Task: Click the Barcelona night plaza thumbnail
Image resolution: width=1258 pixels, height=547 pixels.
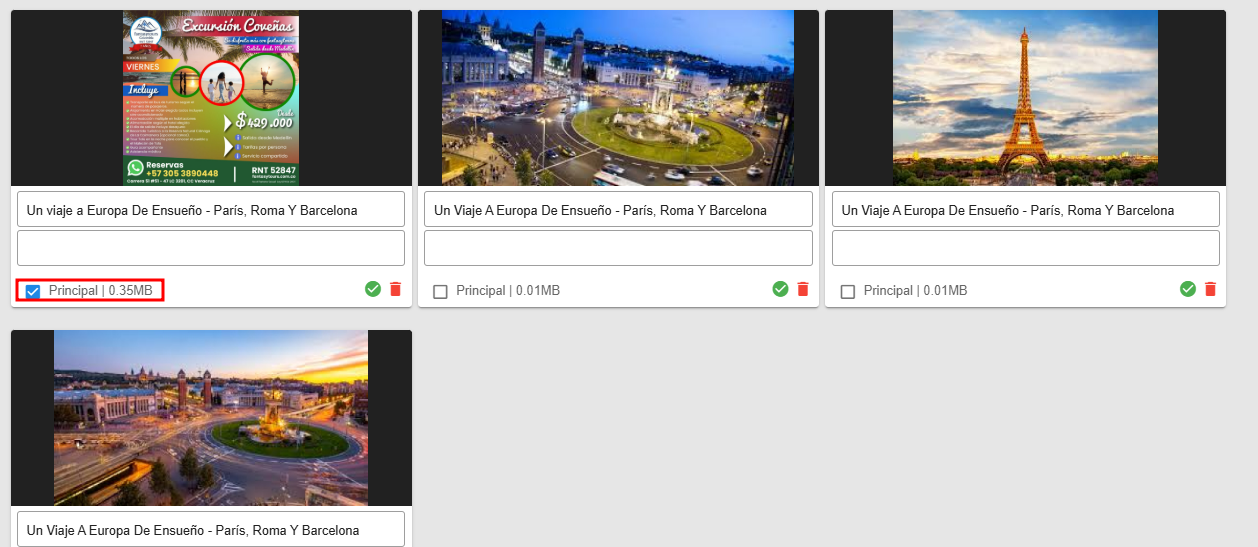Action: 618,98
